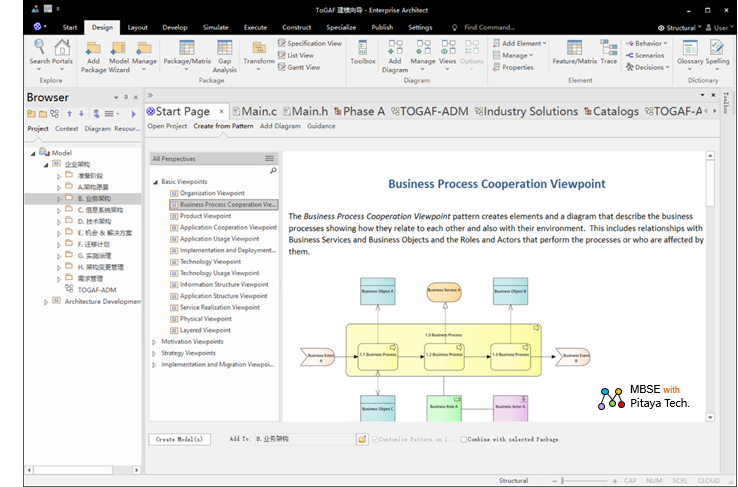This screenshot has height=487, width=738.
Task: Open Behavior dropdown
Action: click(646, 43)
